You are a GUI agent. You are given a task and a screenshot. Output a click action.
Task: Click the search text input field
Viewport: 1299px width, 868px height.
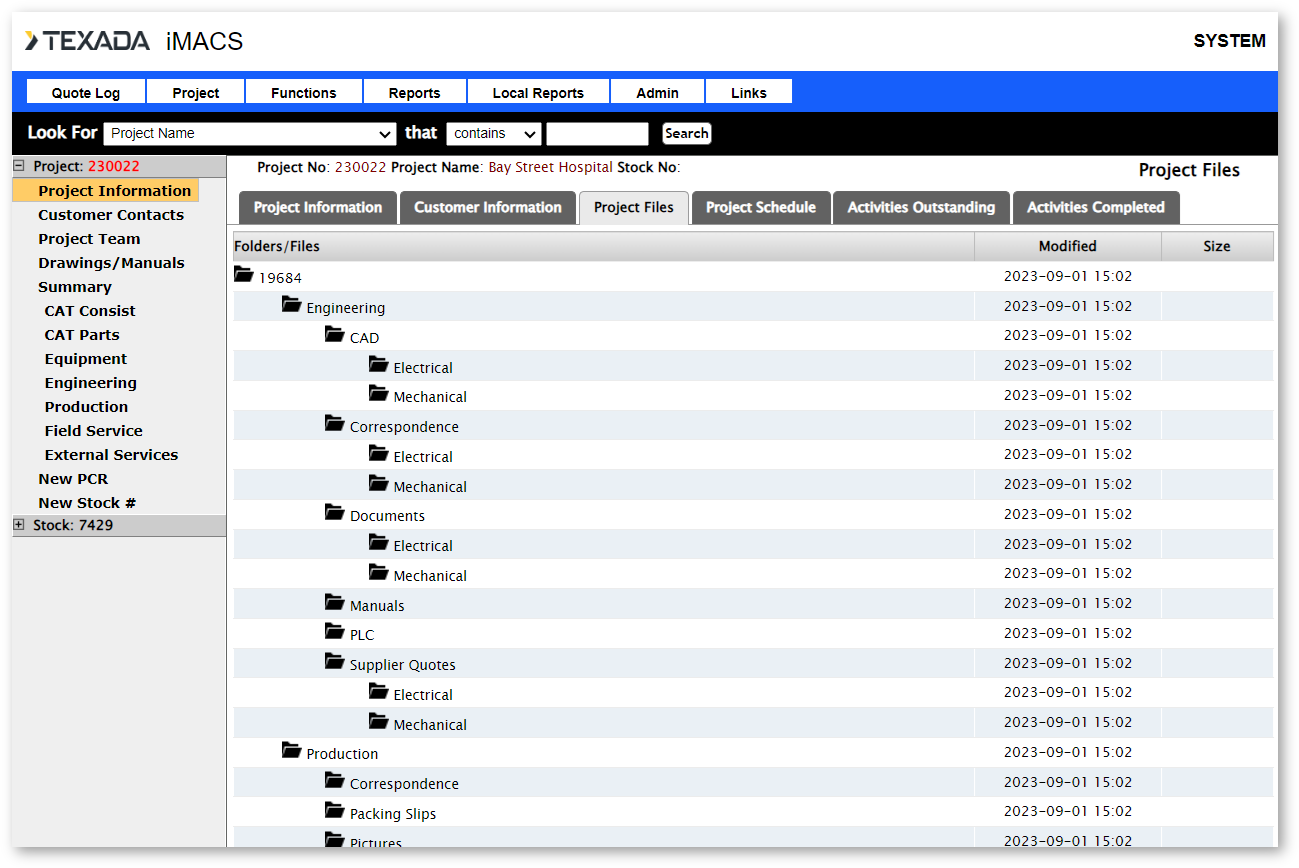tap(597, 134)
